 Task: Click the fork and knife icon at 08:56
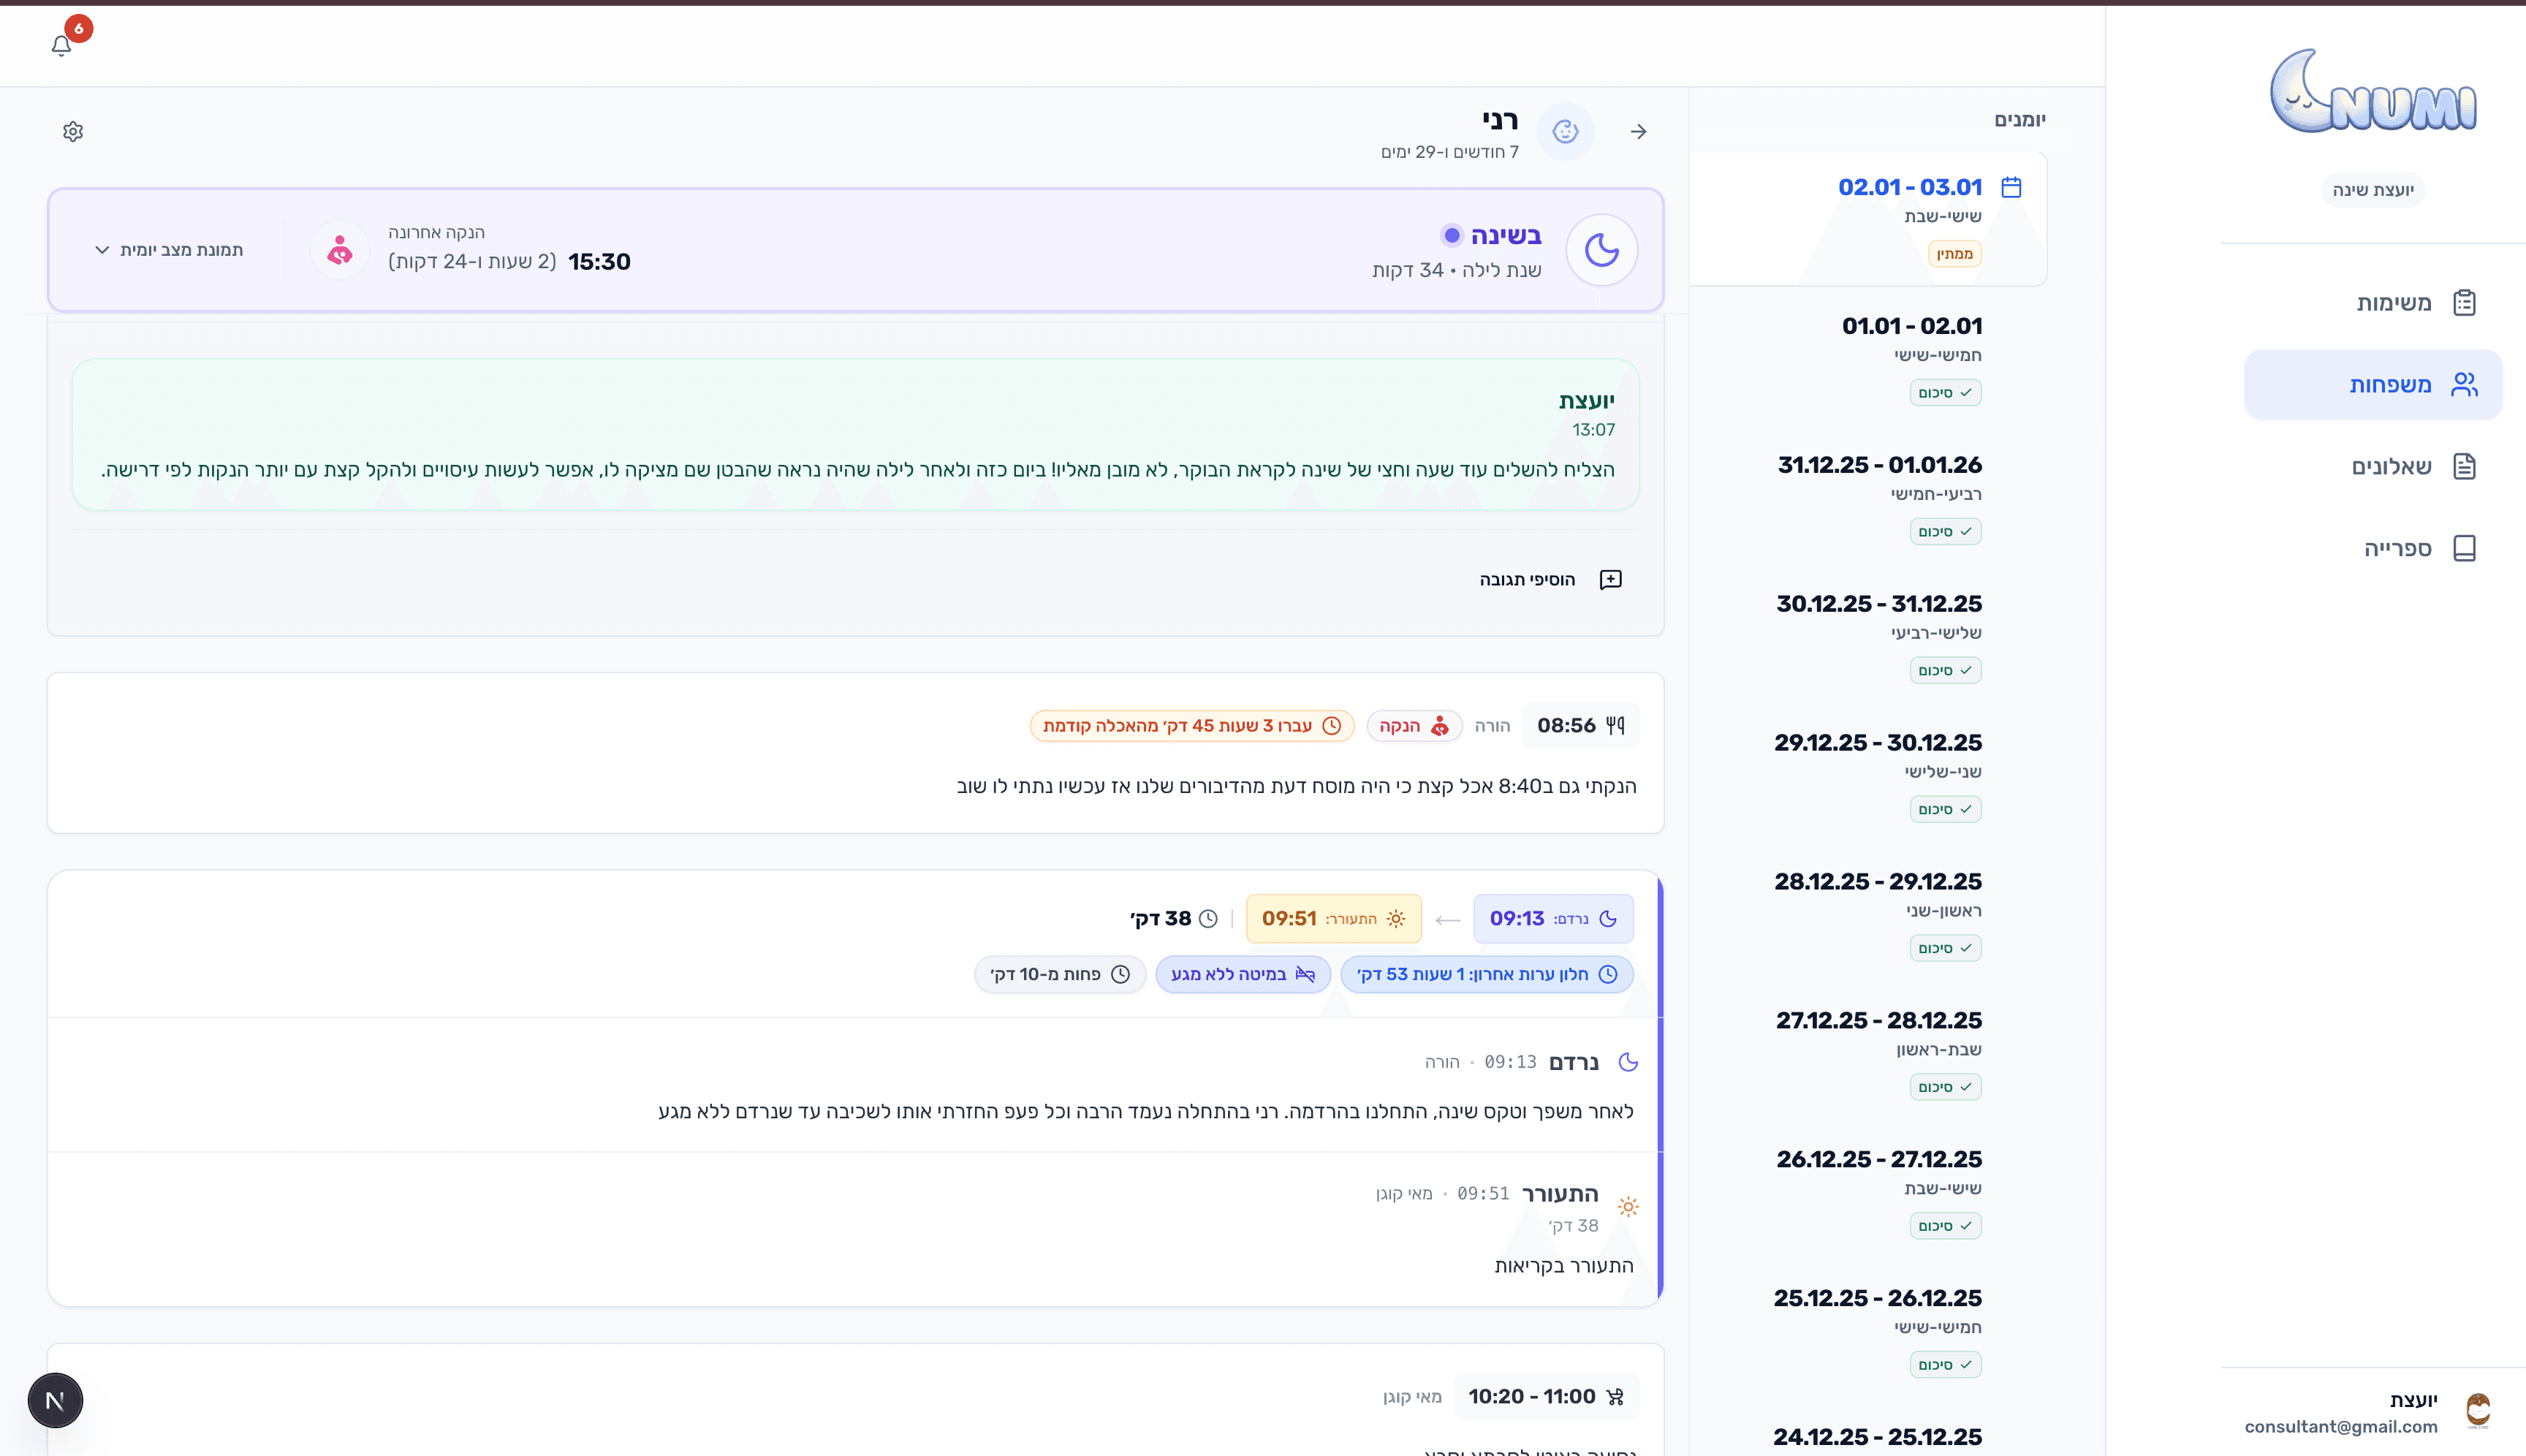[1615, 726]
